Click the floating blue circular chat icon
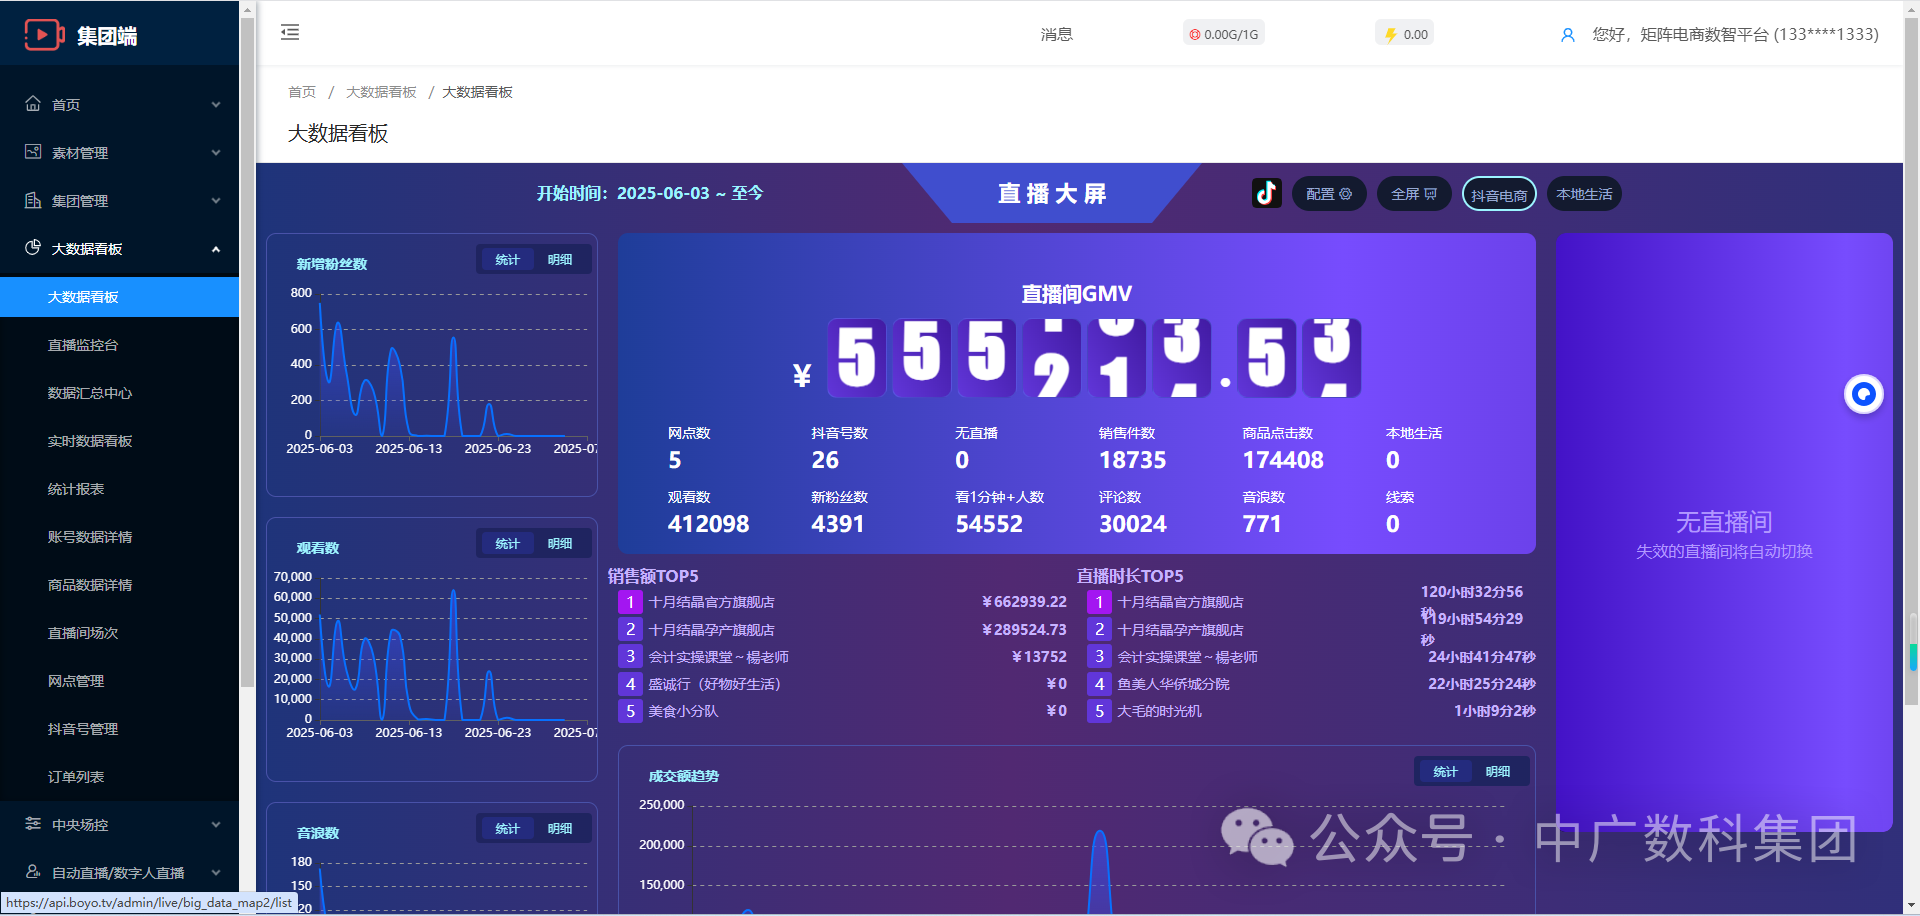 point(1863,394)
